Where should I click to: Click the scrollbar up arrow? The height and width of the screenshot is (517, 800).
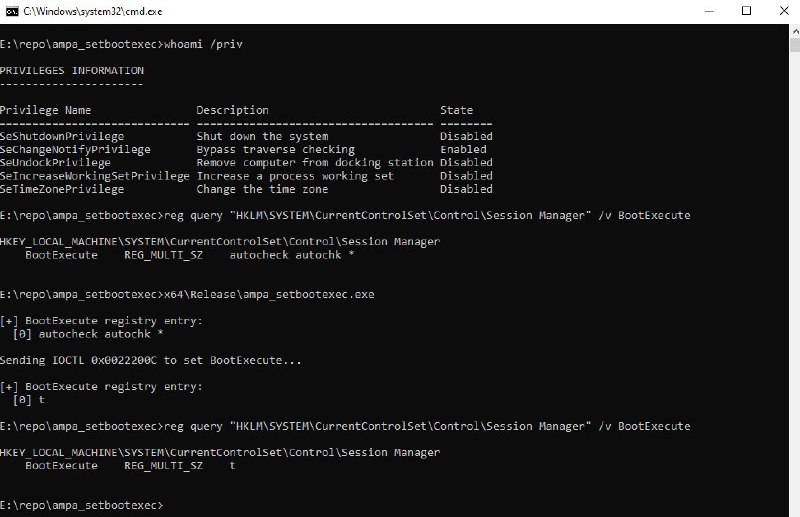pyautogui.click(x=795, y=31)
